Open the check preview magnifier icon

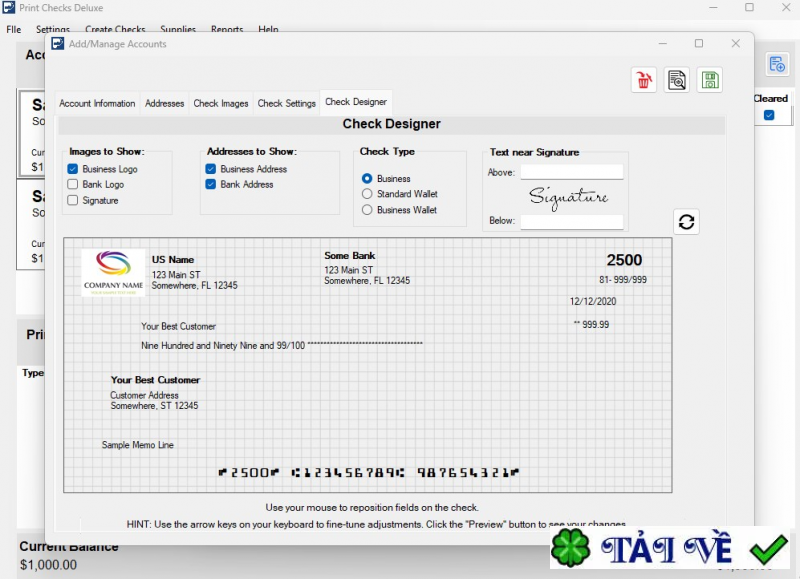677,81
